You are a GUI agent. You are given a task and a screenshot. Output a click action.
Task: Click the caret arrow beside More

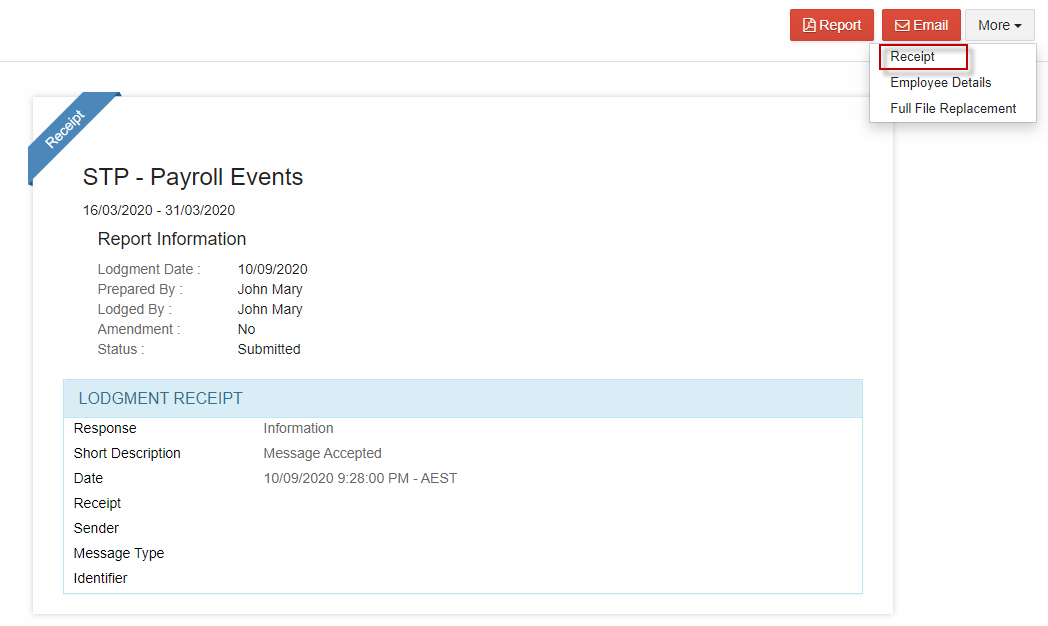[x=1018, y=26]
